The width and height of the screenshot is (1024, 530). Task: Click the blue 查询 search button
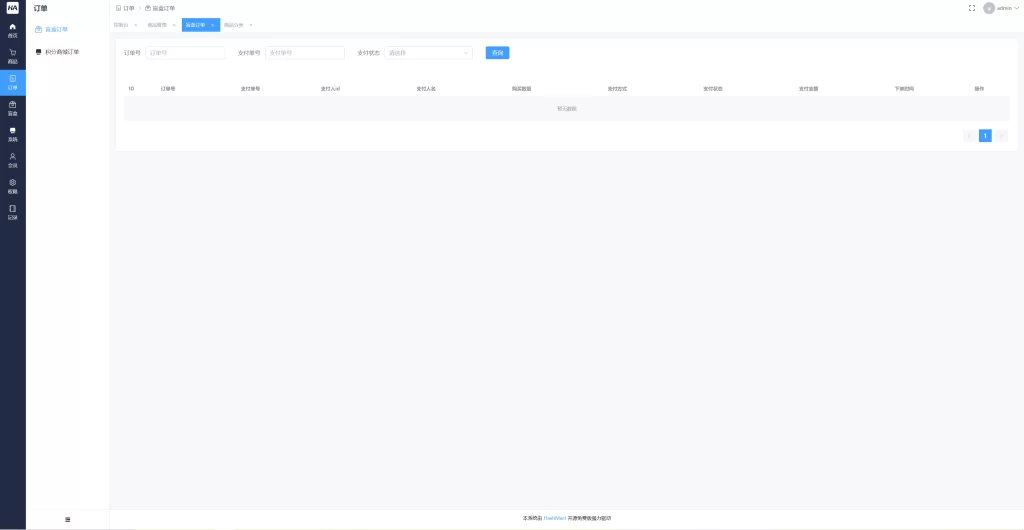(497, 53)
